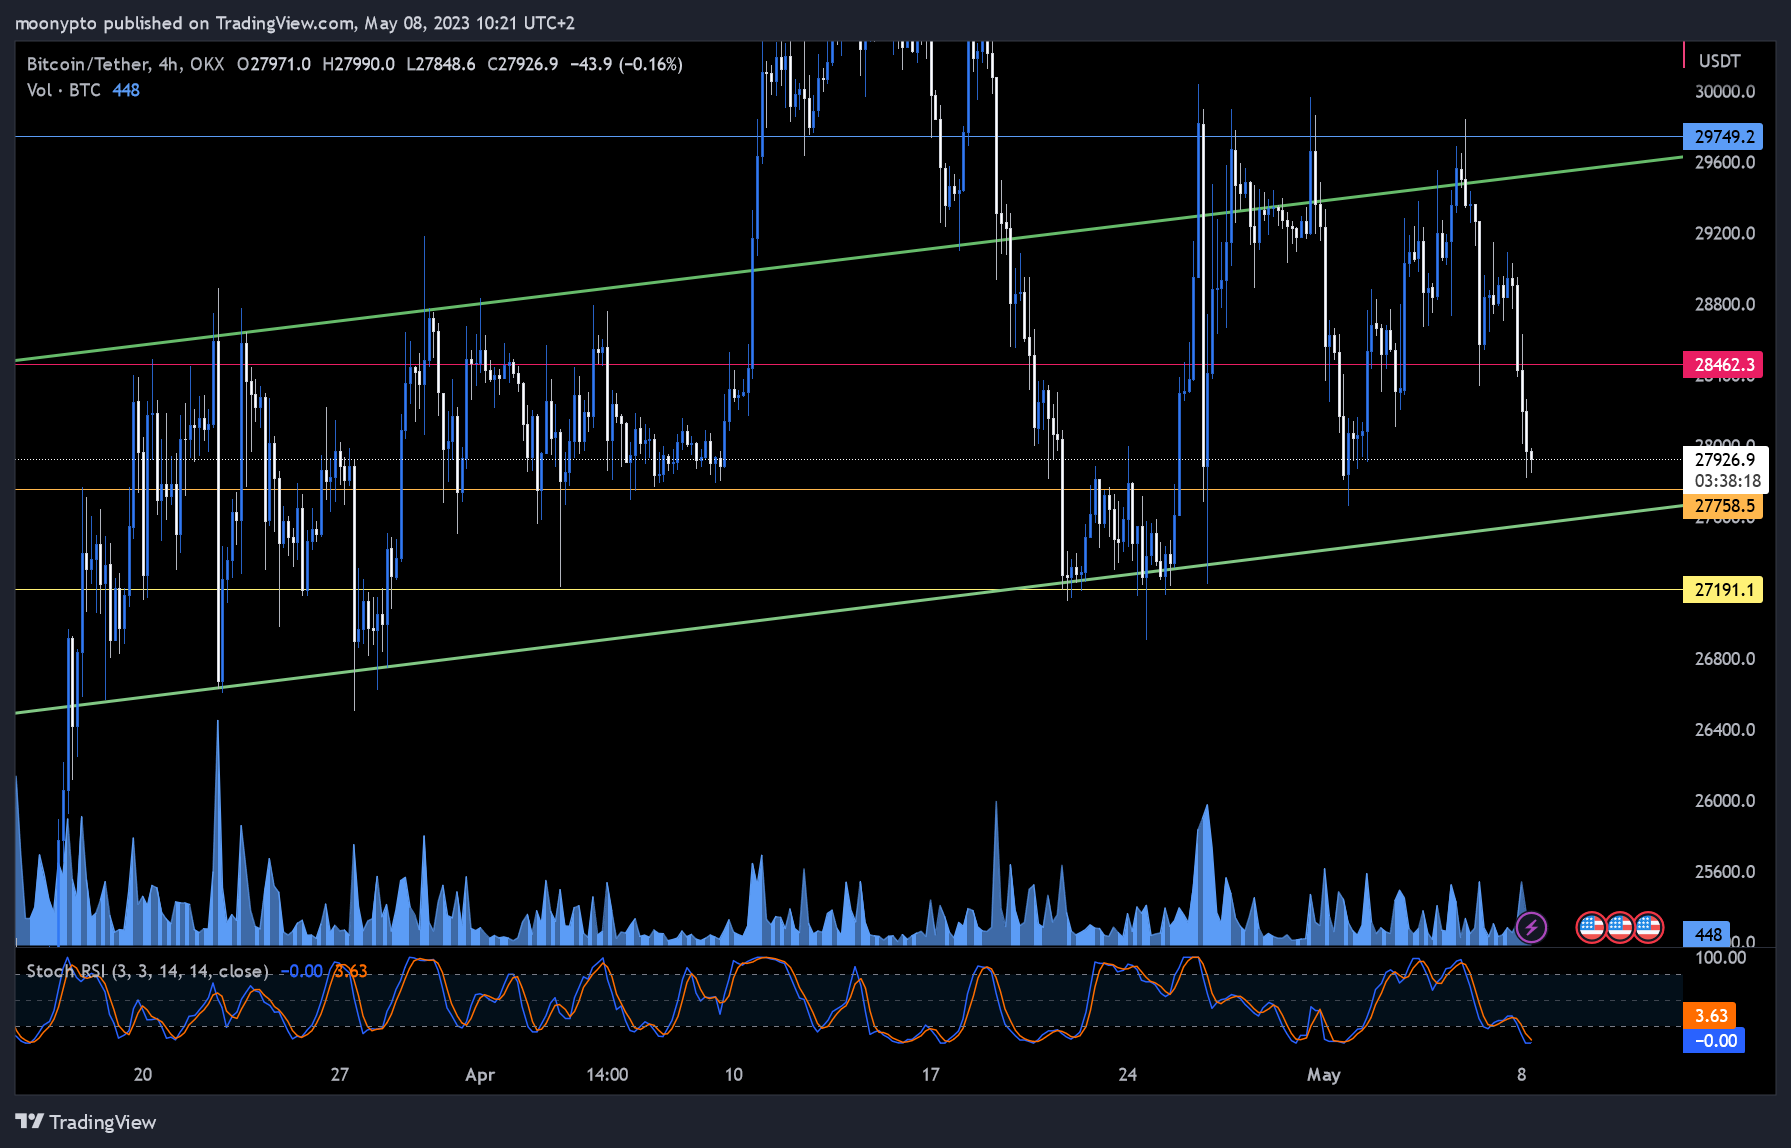The height and width of the screenshot is (1148, 1791).
Task: Click the Vol · BTC indicator label
Action: (x=64, y=90)
